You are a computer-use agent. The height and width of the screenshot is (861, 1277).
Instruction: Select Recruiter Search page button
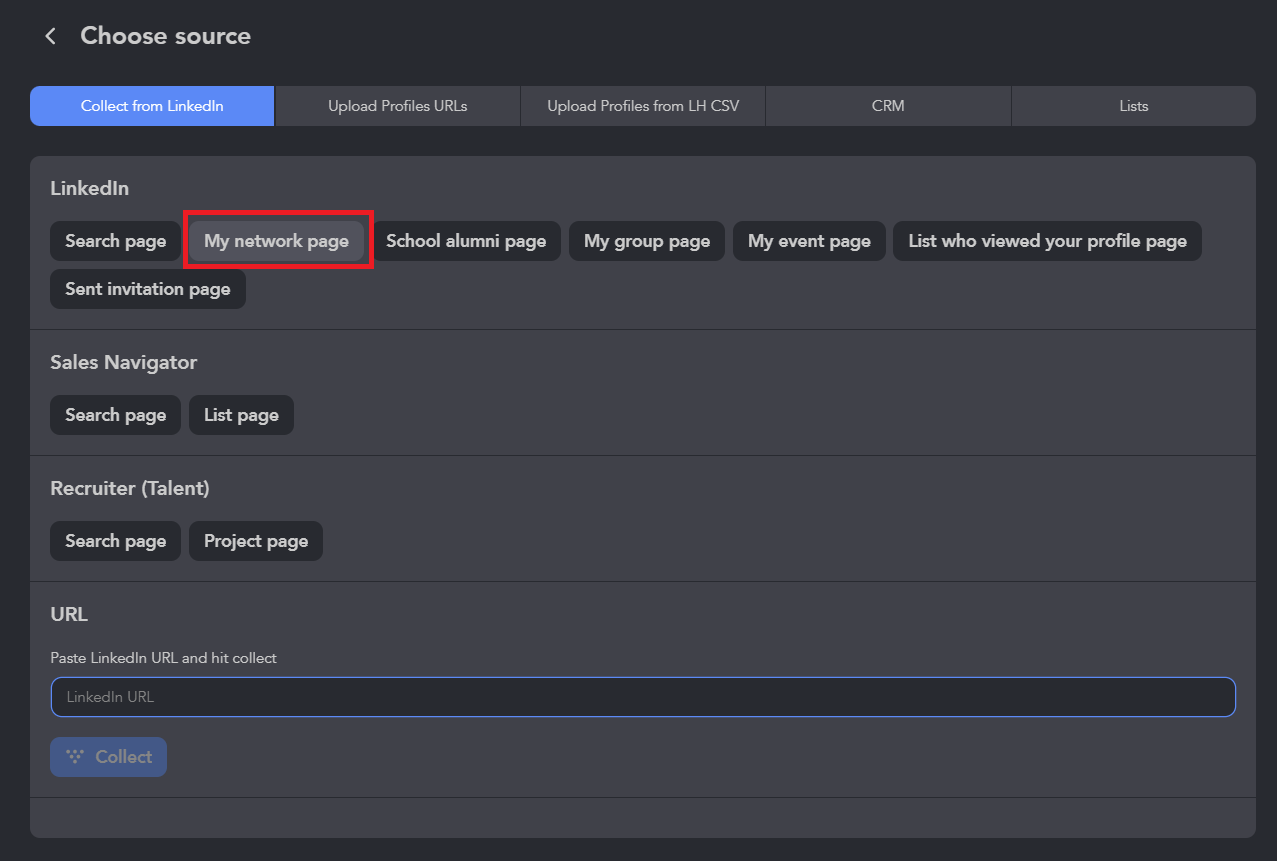(x=115, y=541)
